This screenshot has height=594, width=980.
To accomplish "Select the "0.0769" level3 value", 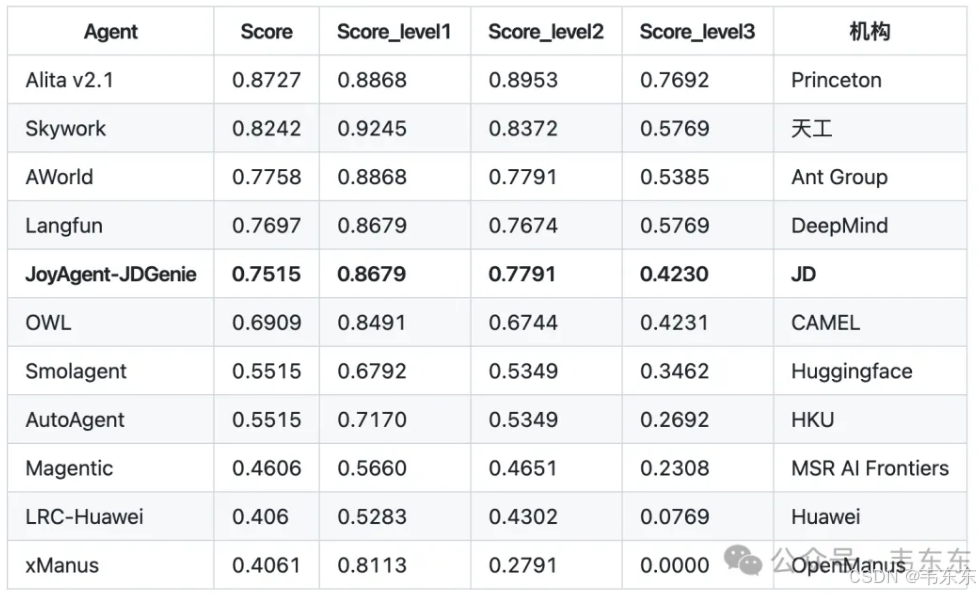I will click(674, 516).
